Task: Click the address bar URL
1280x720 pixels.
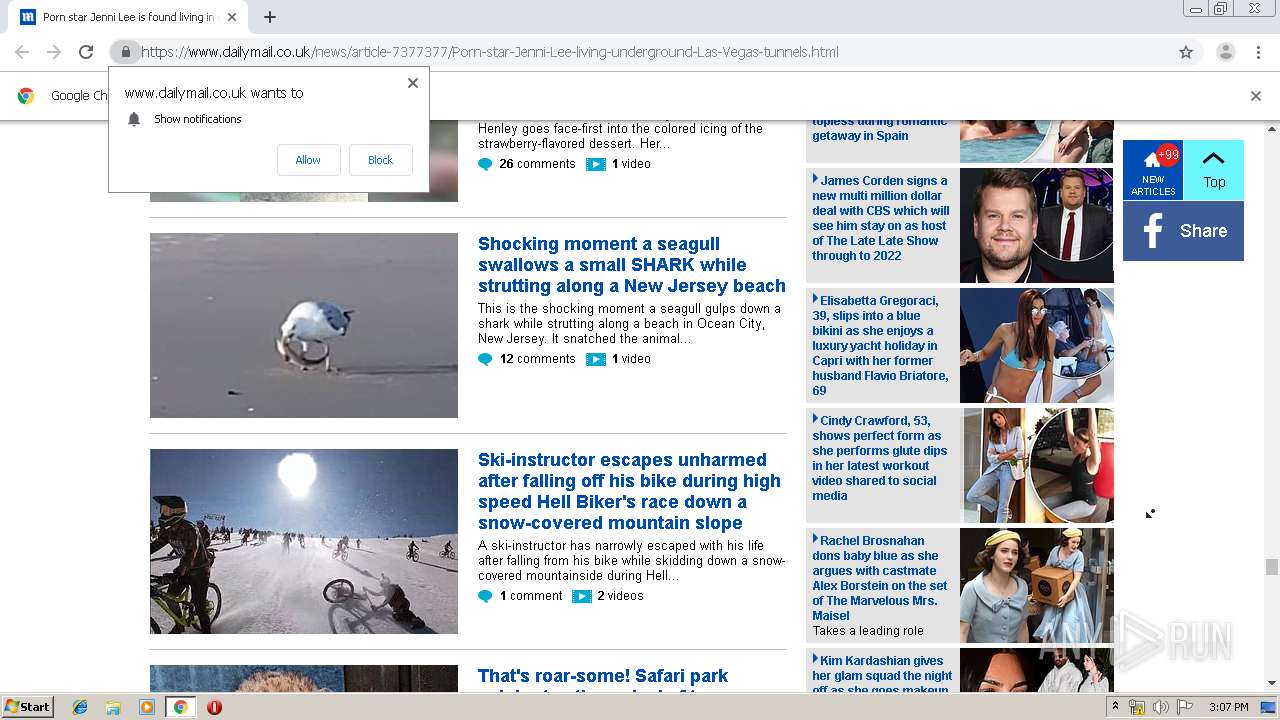Action: [490, 52]
